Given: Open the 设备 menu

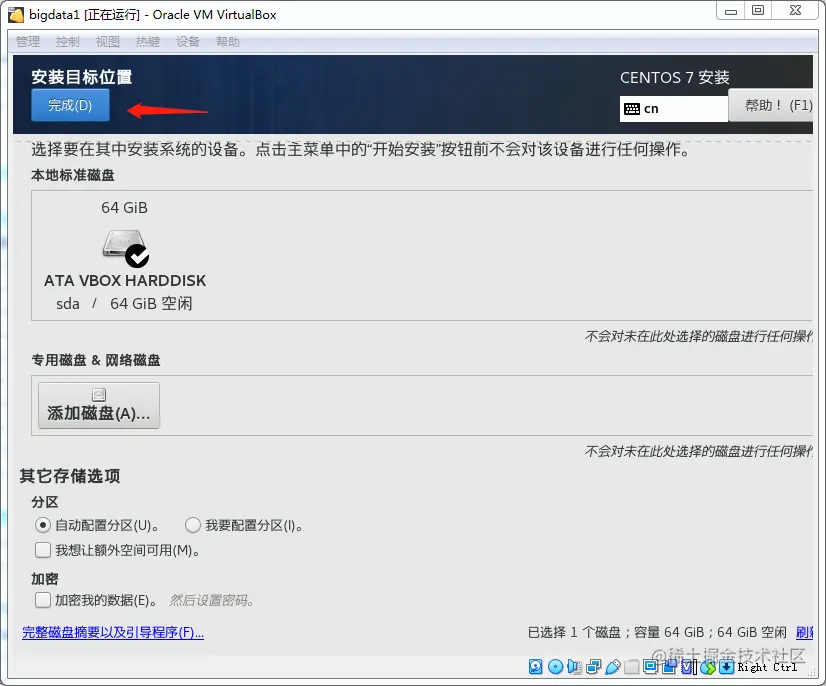Looking at the screenshot, I should pos(188,42).
